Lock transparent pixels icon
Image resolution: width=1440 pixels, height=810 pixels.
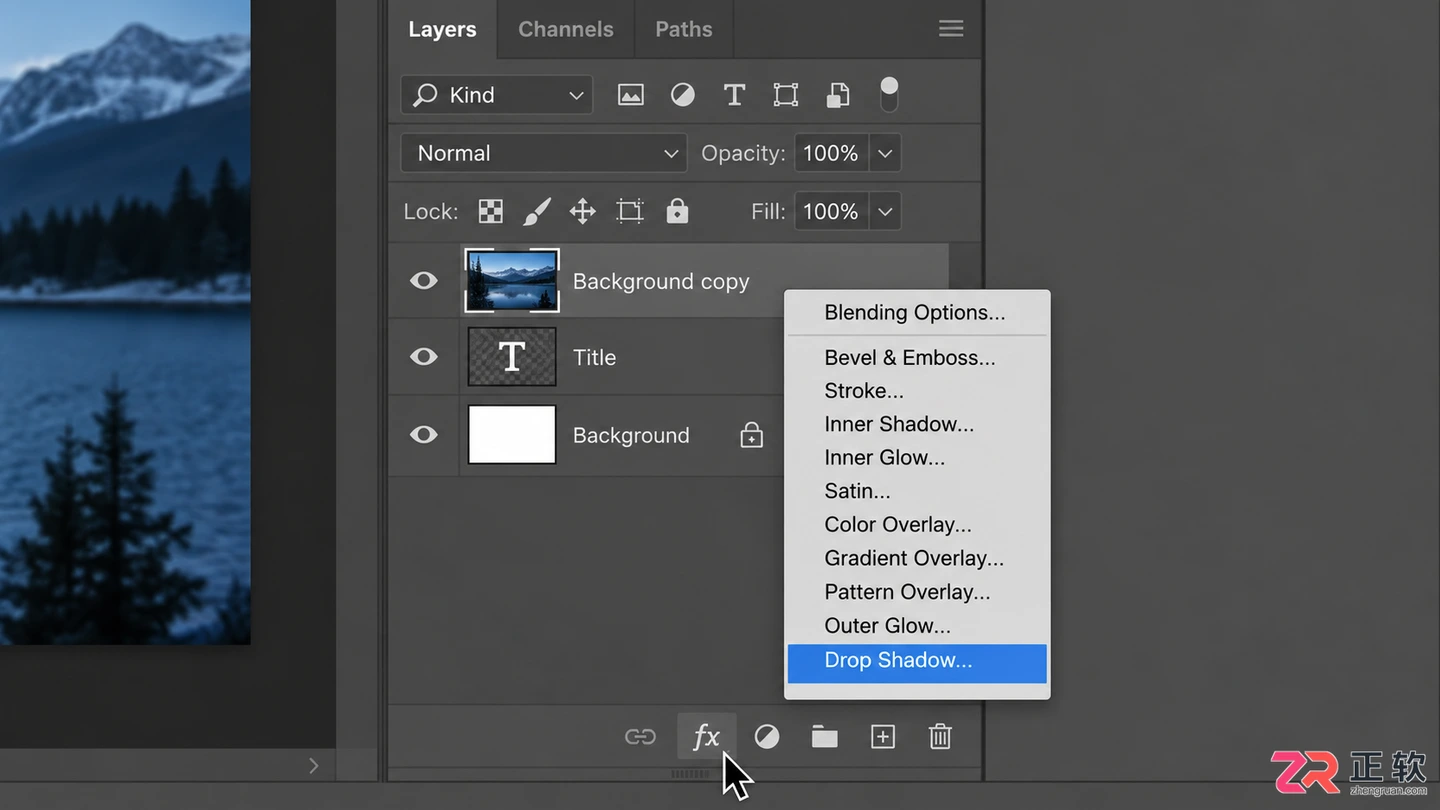(491, 211)
